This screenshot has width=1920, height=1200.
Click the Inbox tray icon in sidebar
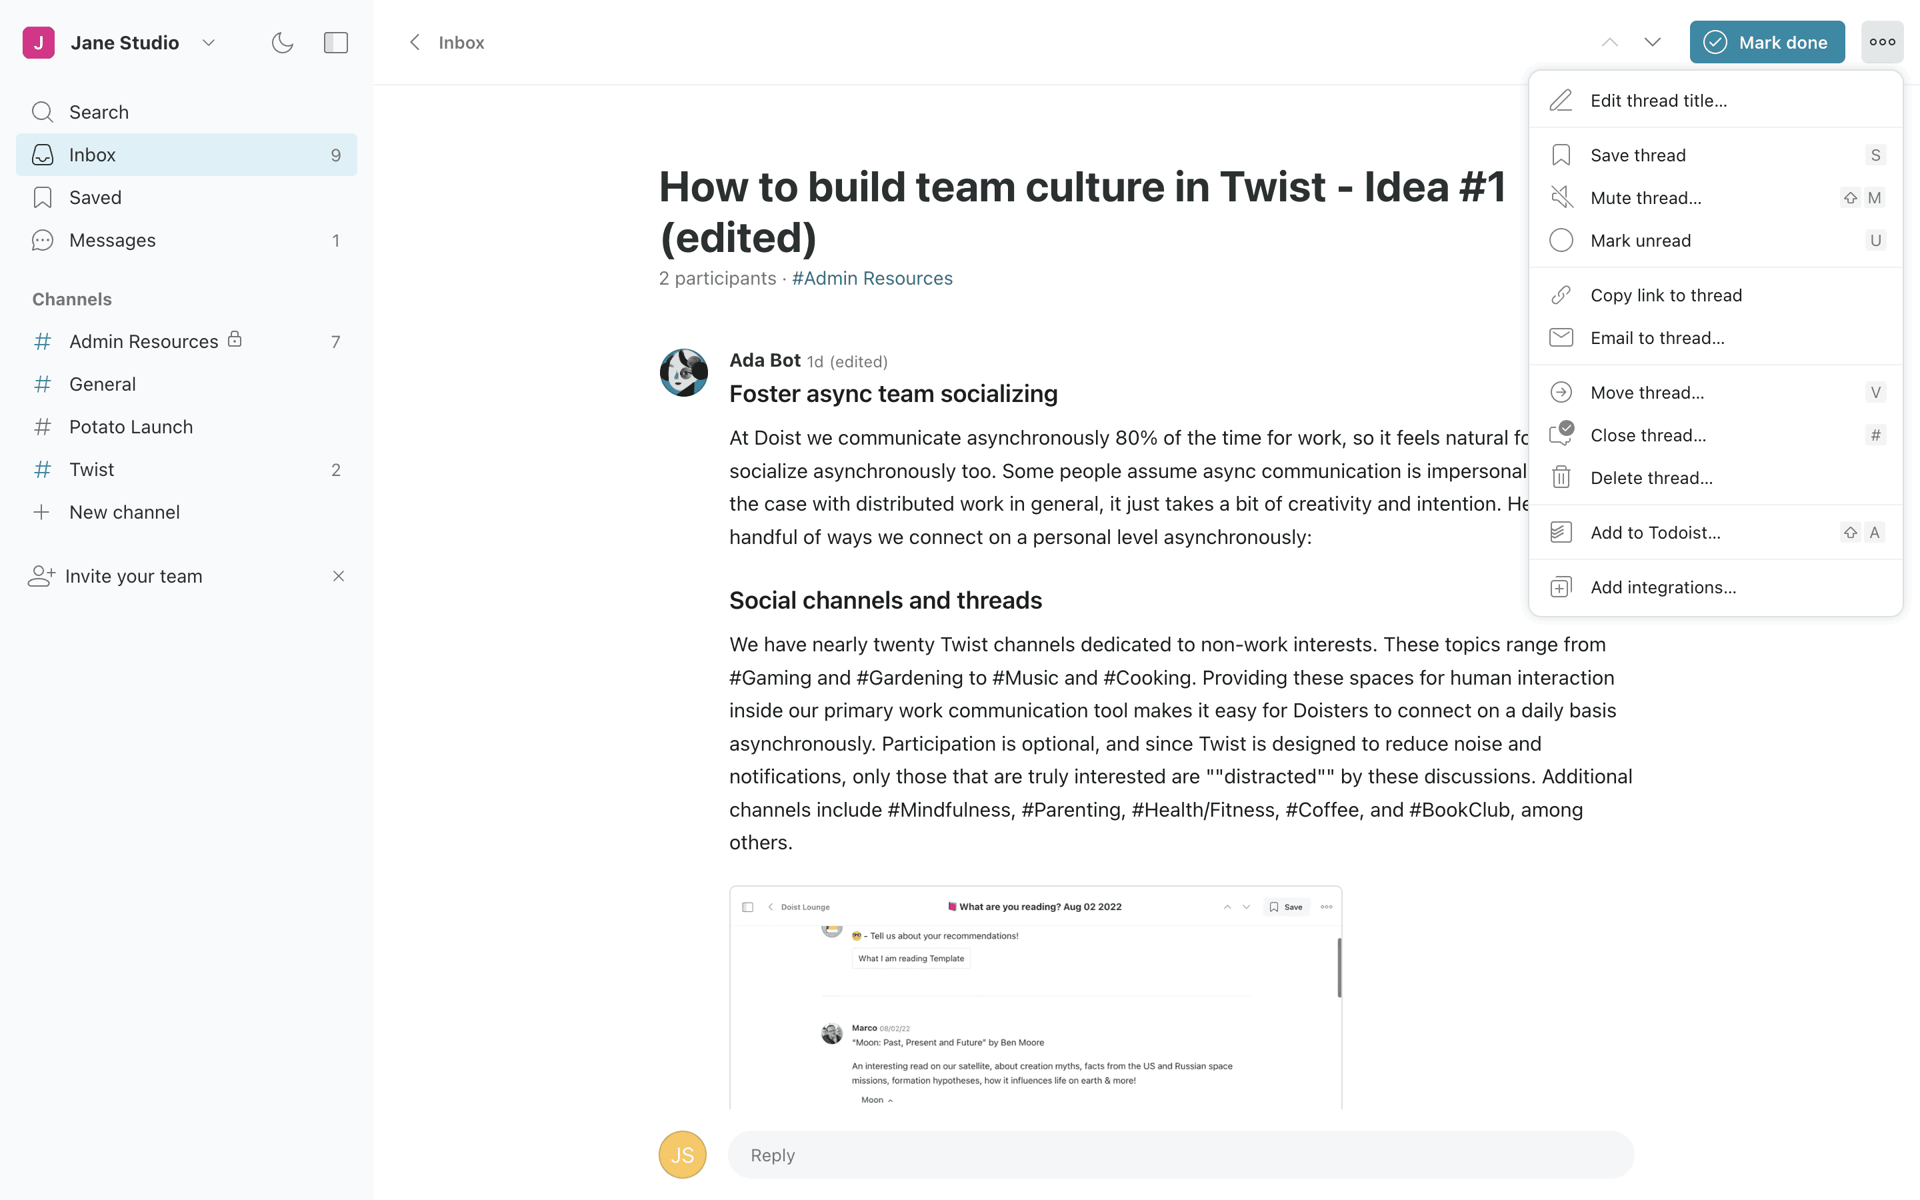[x=42, y=155]
